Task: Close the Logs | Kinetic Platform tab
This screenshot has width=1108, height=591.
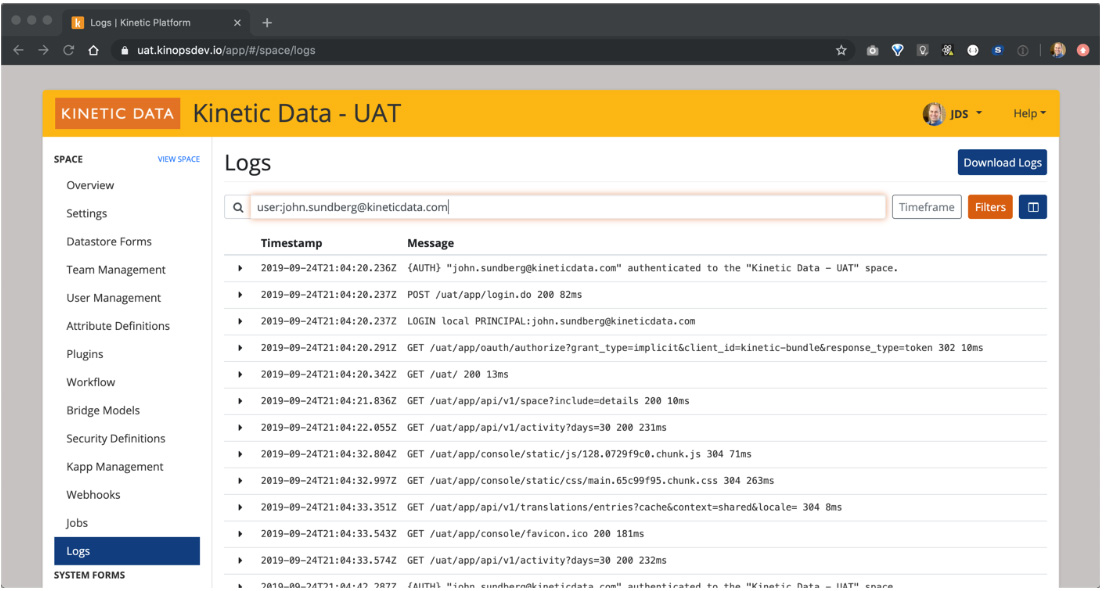Action: coord(237,23)
